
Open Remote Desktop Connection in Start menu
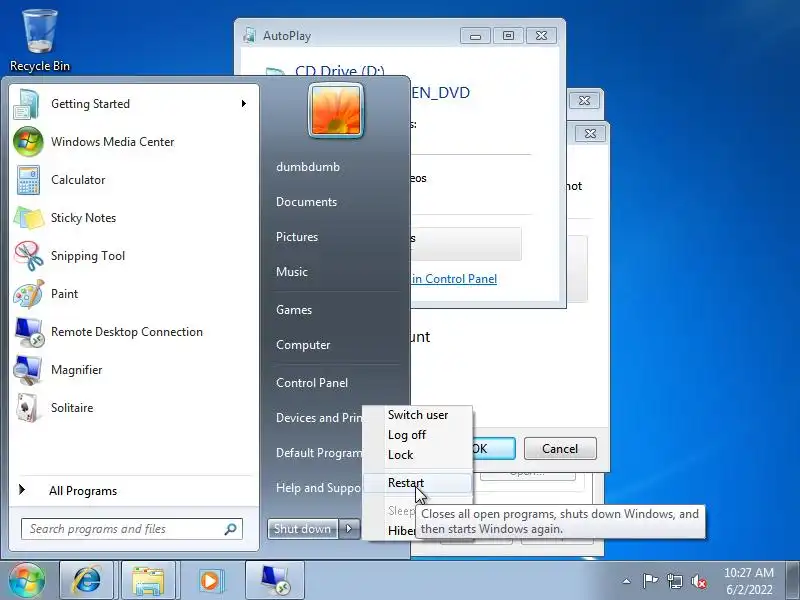pos(134,332)
